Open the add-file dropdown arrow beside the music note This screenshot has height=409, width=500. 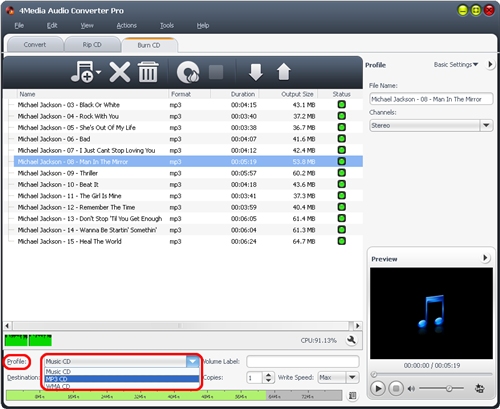[x=98, y=72]
